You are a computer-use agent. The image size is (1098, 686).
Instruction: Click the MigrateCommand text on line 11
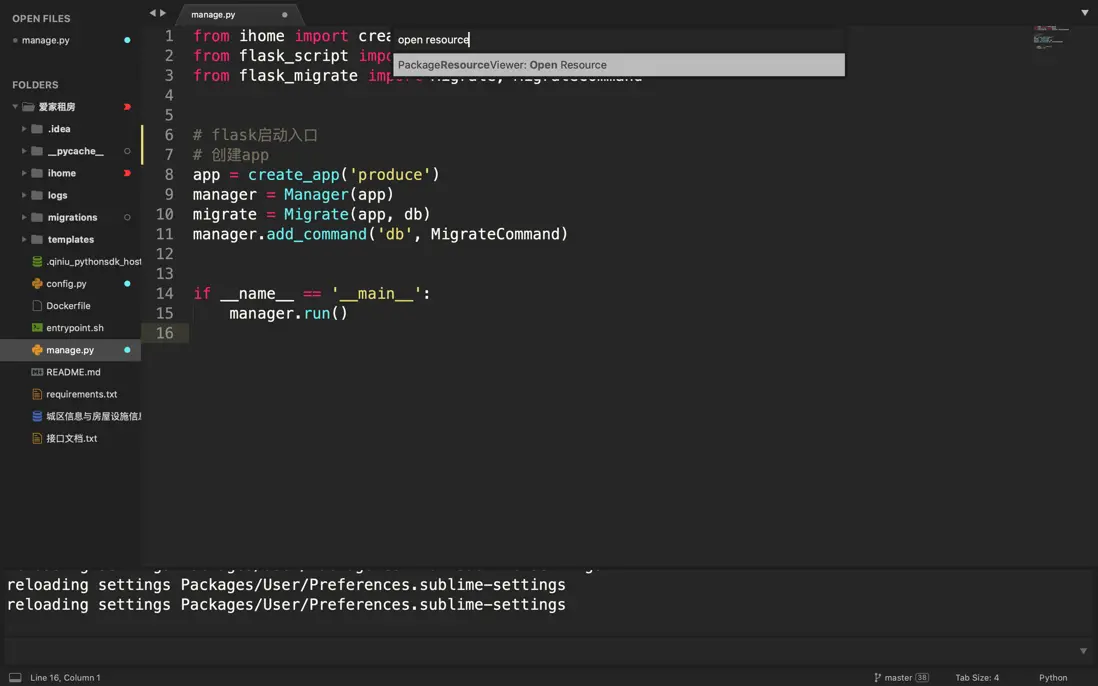pos(494,234)
